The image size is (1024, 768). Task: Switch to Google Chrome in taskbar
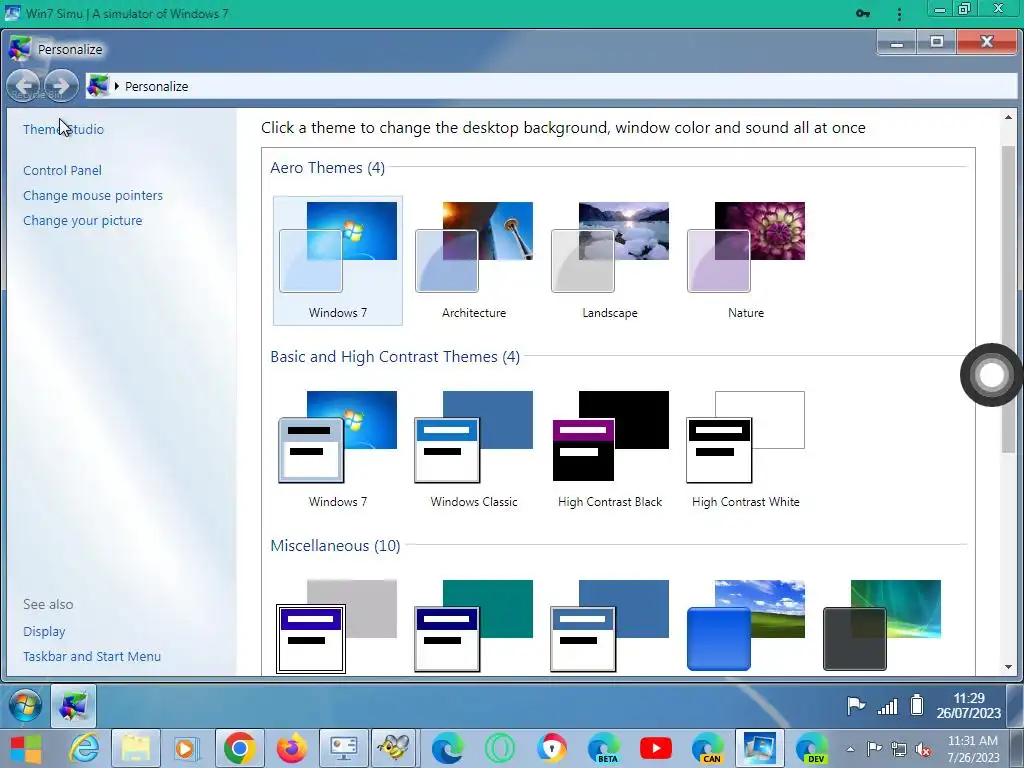pos(240,748)
